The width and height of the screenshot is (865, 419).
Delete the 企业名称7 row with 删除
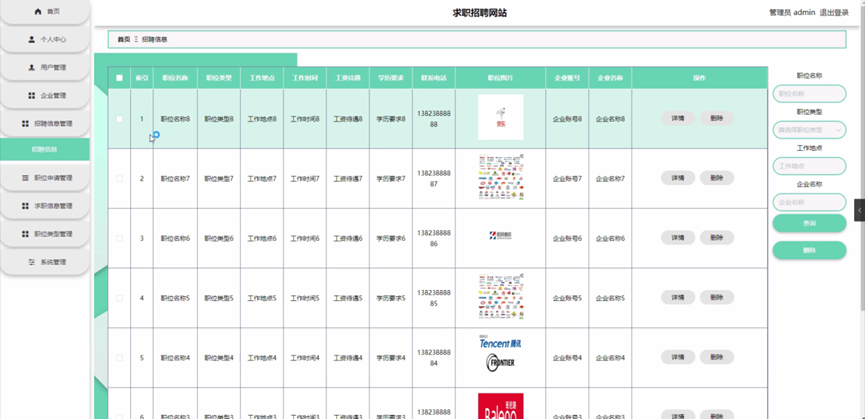717,178
